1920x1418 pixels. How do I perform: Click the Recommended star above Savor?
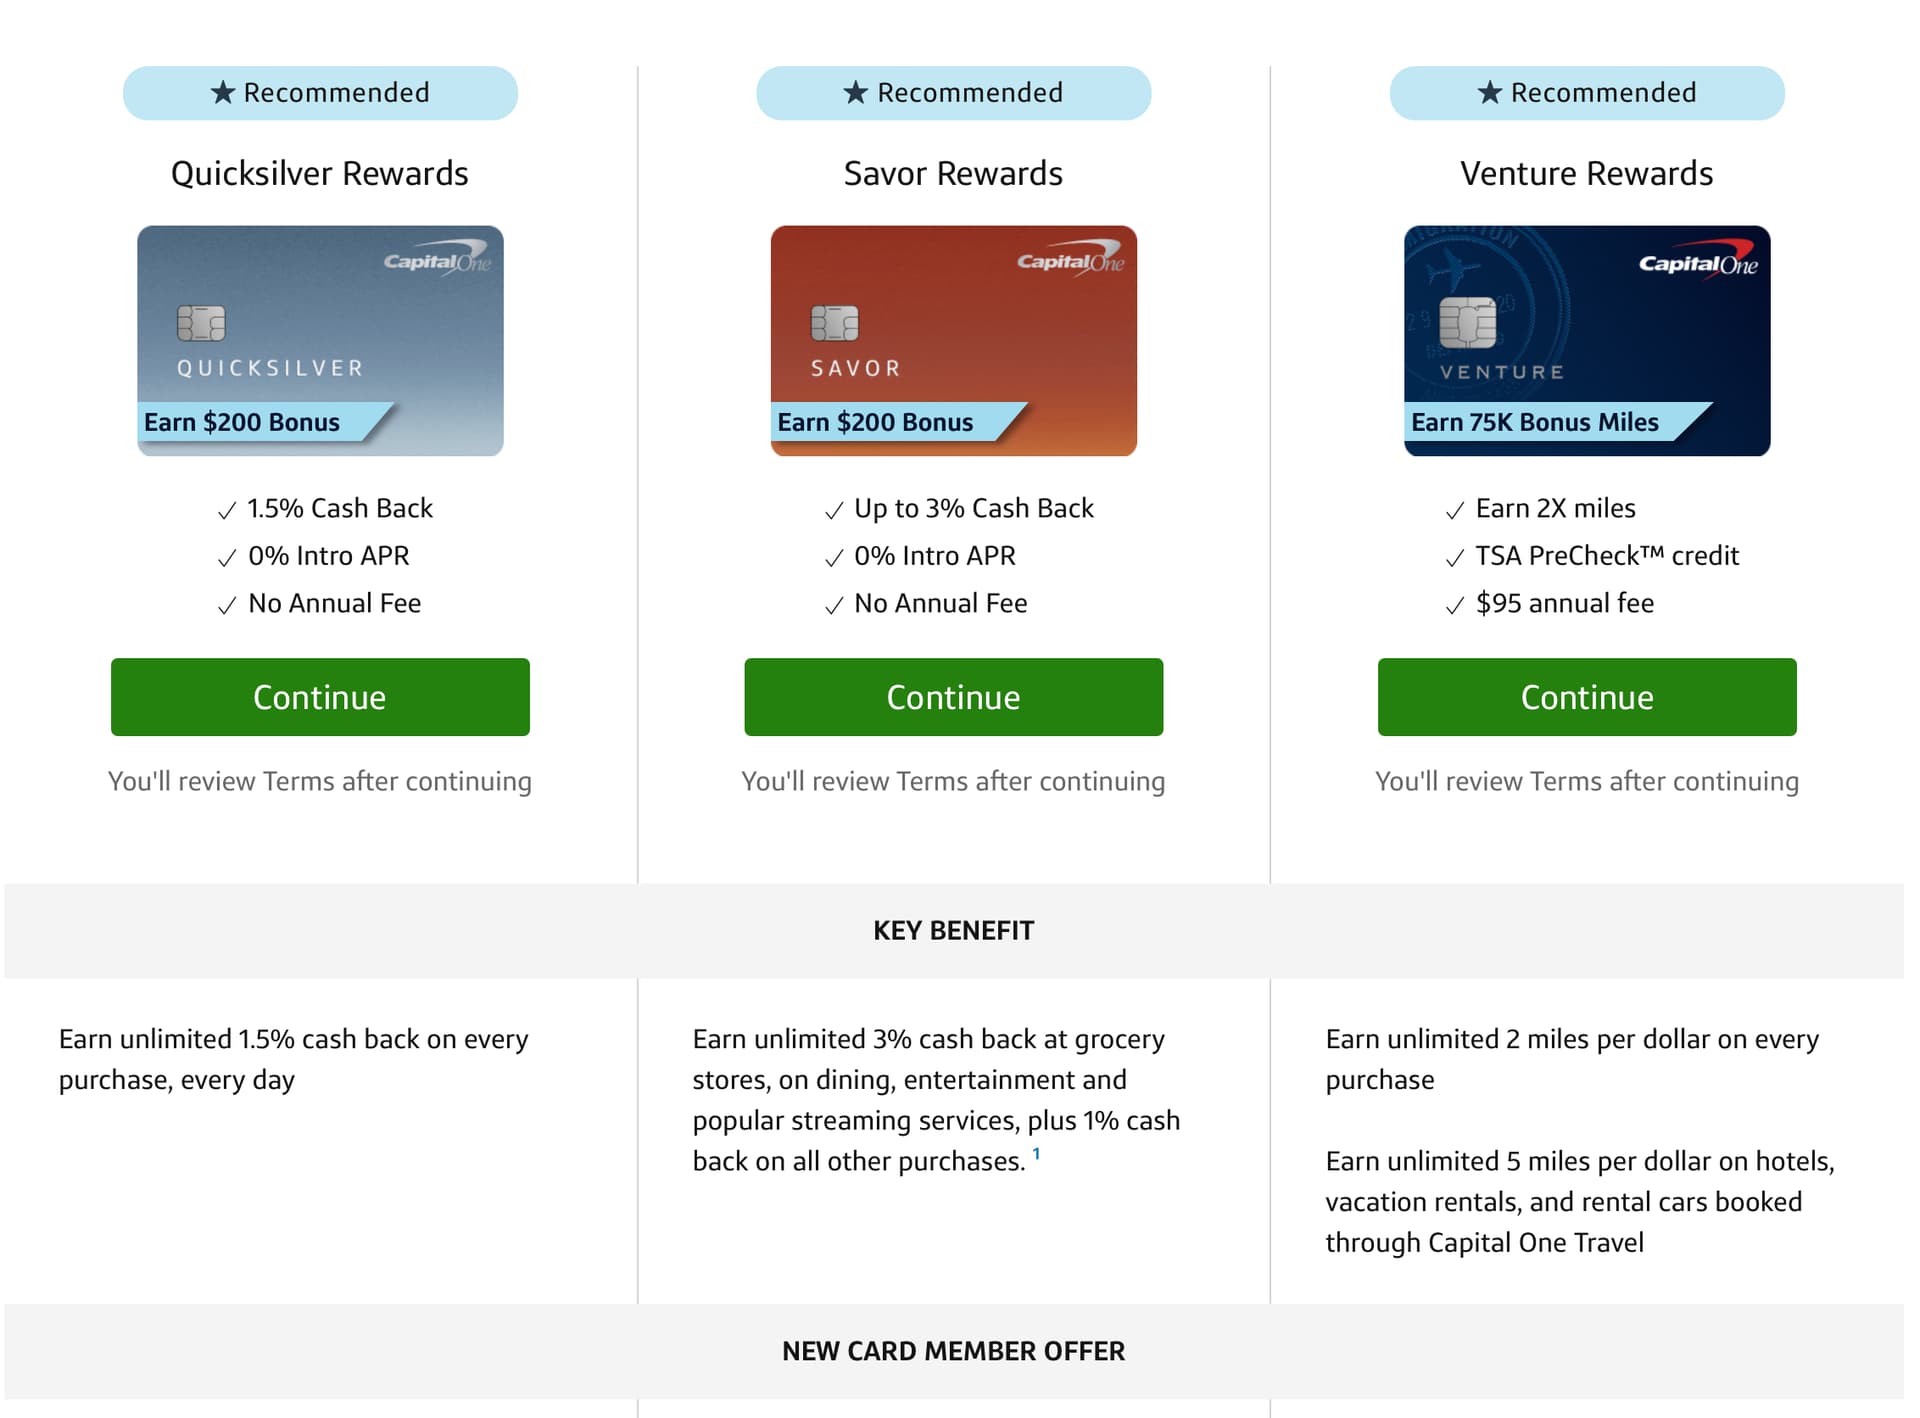tap(856, 93)
